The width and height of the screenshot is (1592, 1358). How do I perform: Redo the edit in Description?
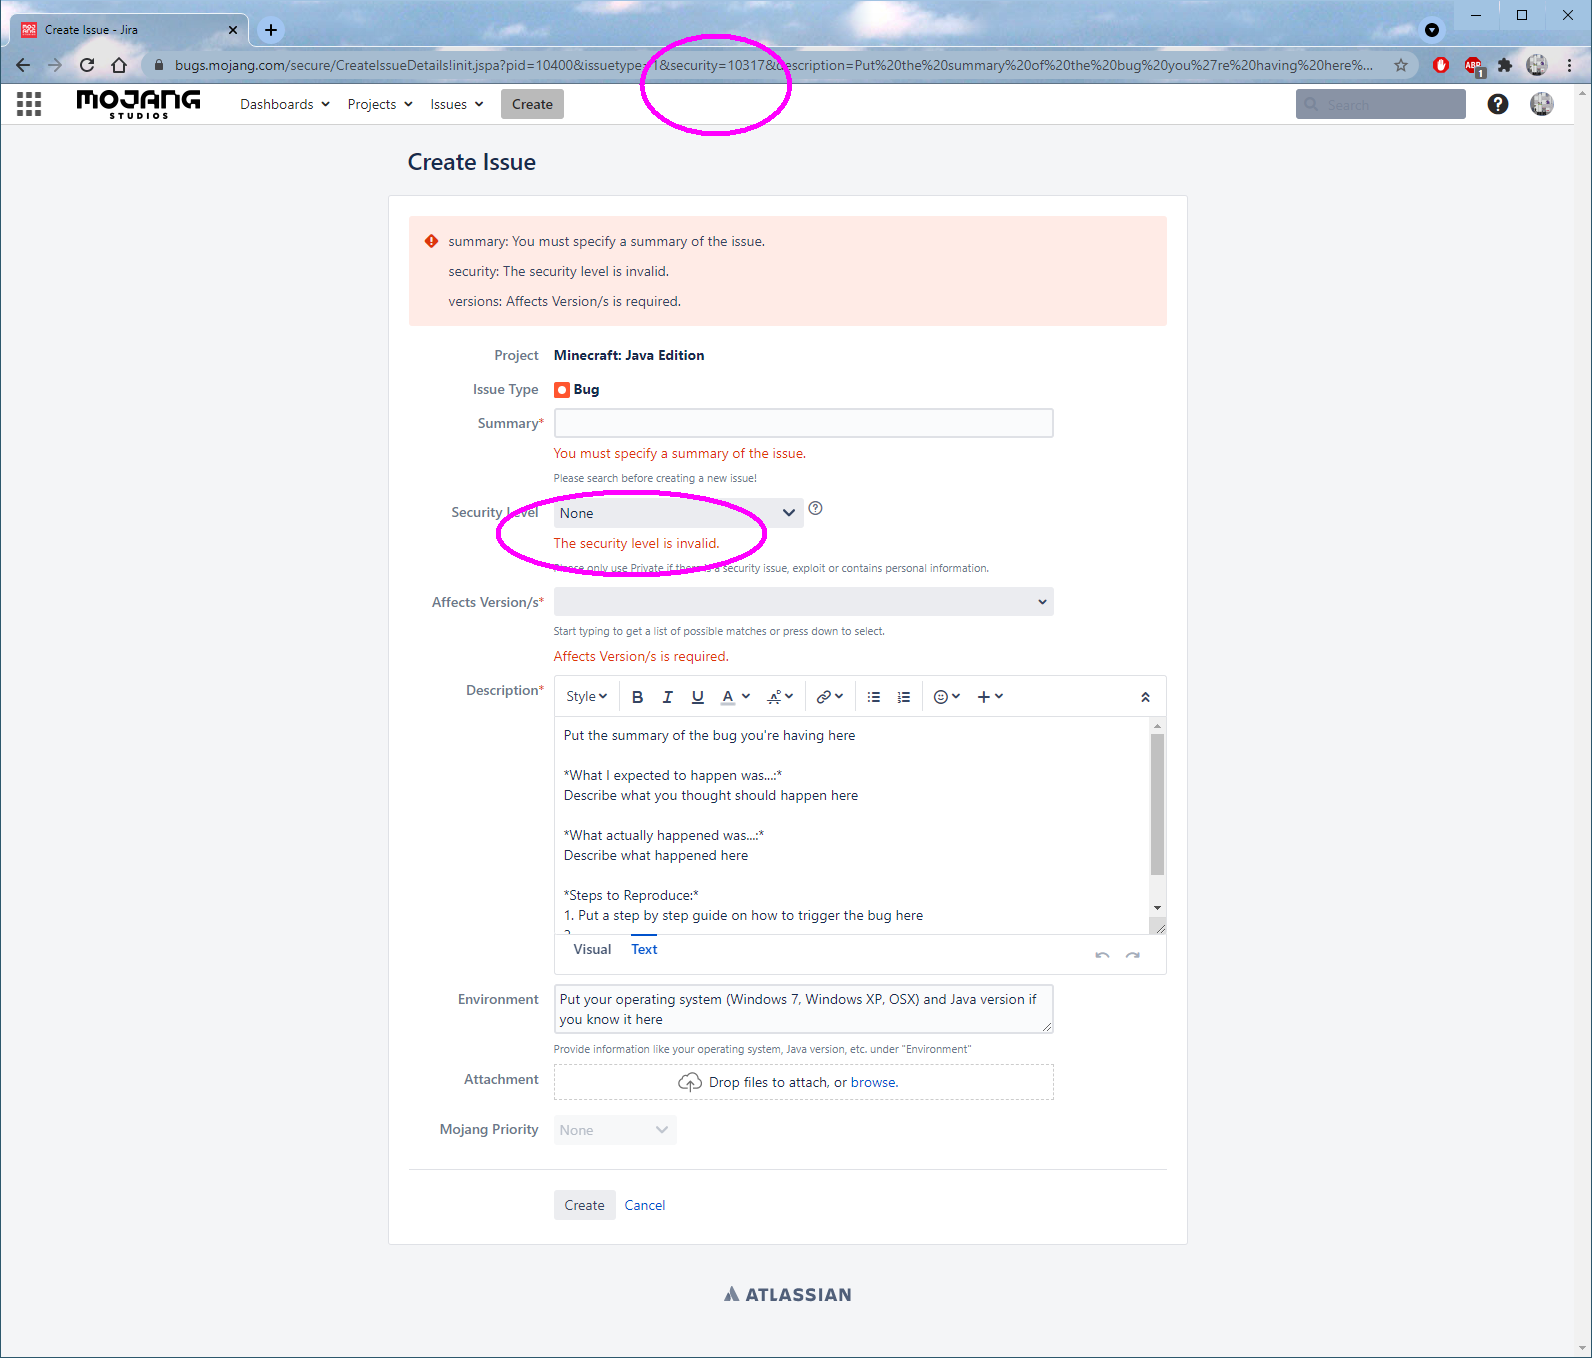coord(1132,955)
